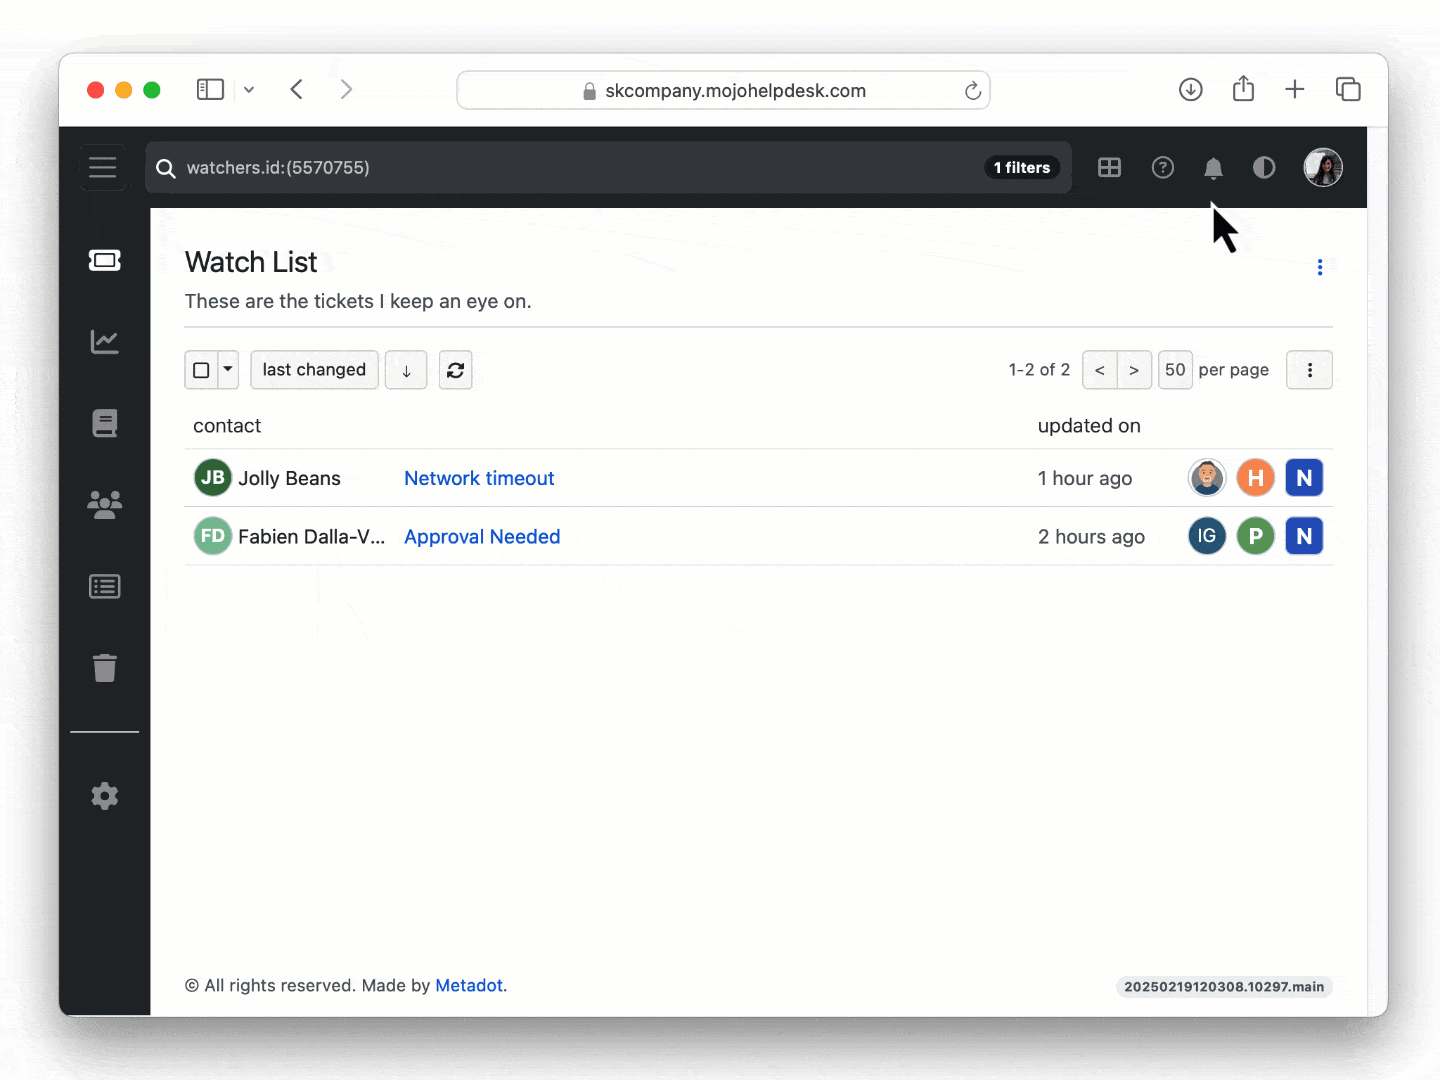Open the notifications bell
The height and width of the screenshot is (1080, 1440).
1213,167
